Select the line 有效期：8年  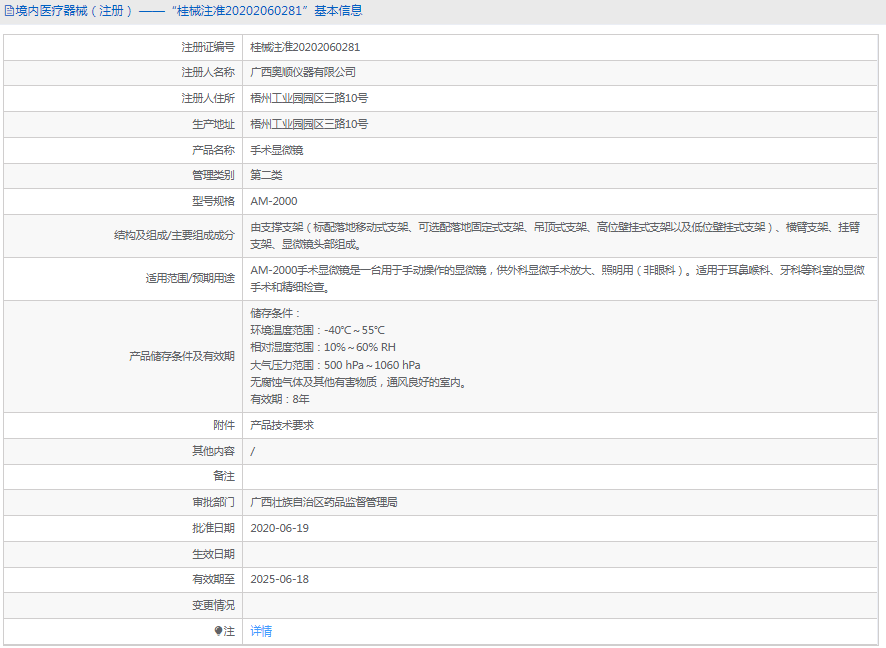(x=280, y=399)
